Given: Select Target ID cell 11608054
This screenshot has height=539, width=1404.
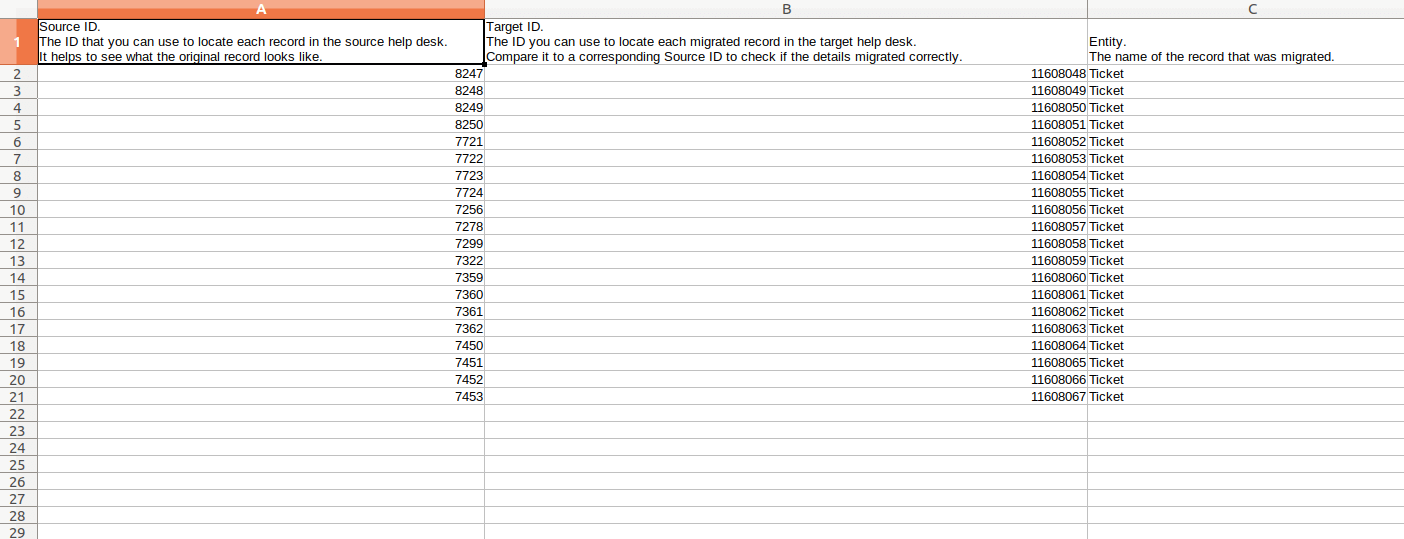Looking at the screenshot, I should pos(786,176).
